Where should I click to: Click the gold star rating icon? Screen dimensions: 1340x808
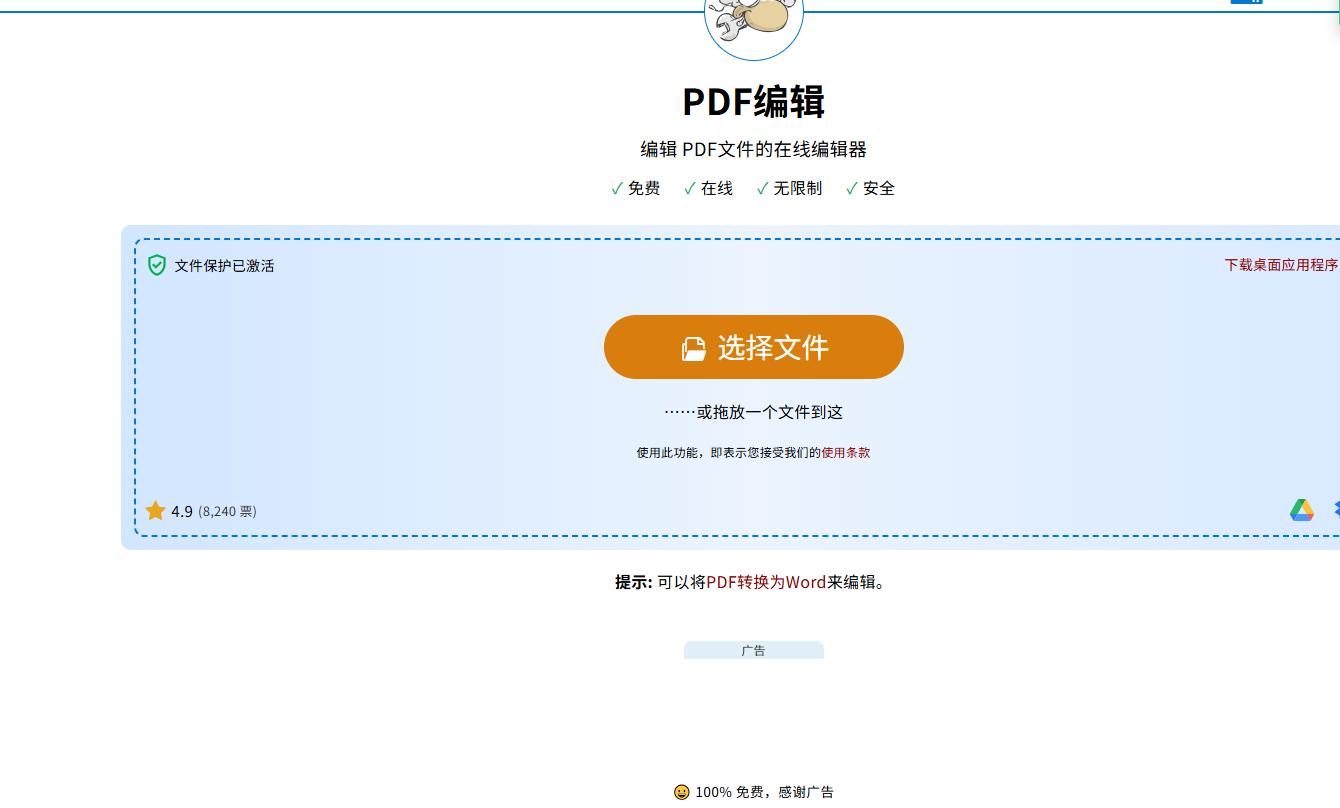[x=155, y=511]
